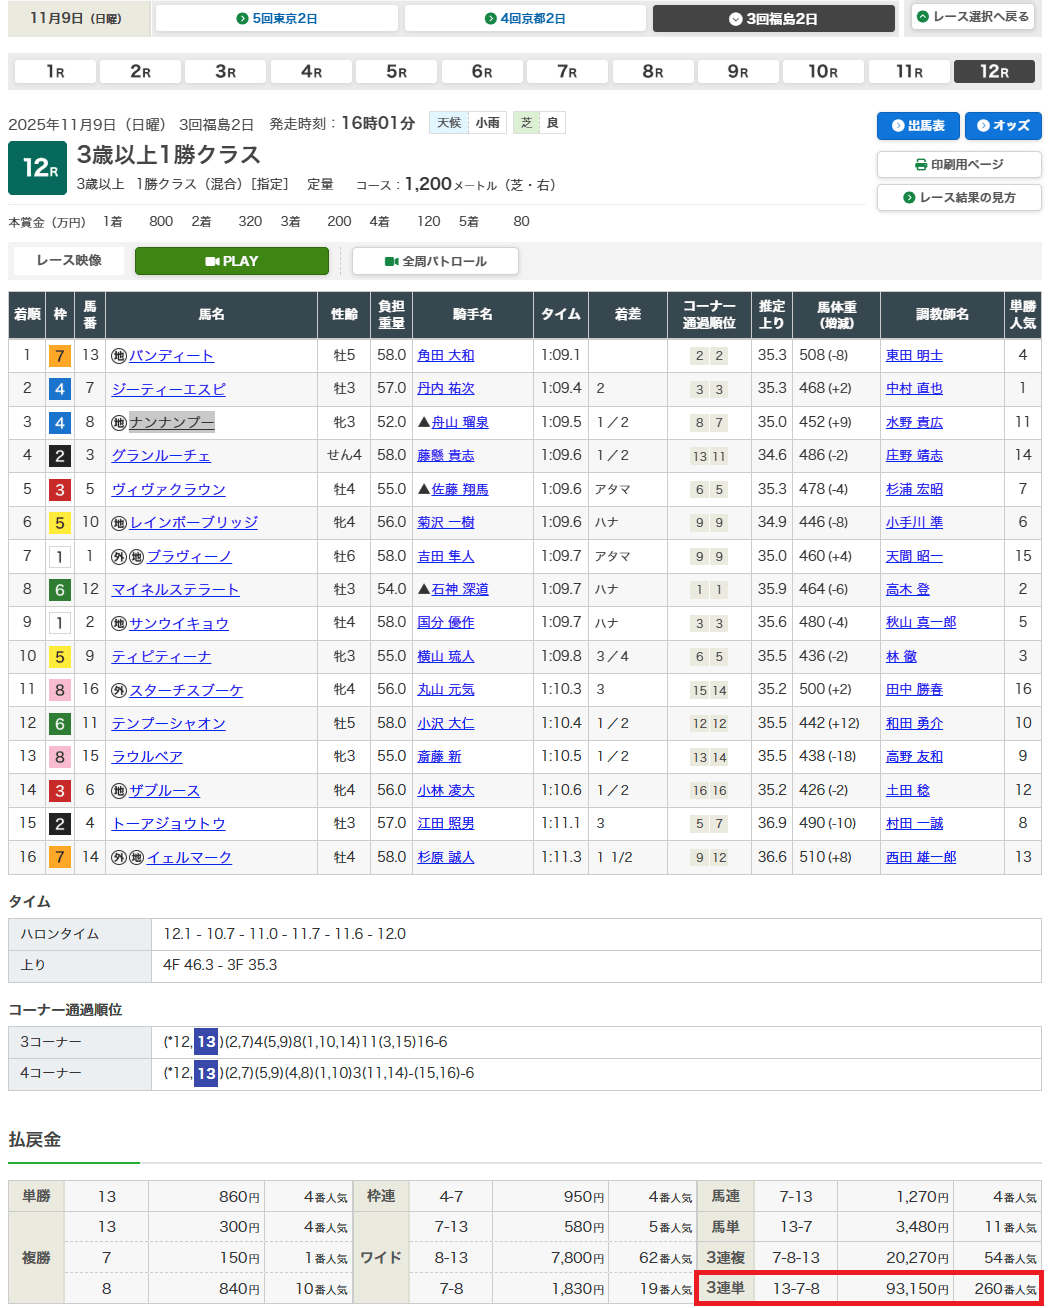The width and height of the screenshot is (1048, 1308).
Task: Switch to the 6R race tab
Action: [x=482, y=71]
